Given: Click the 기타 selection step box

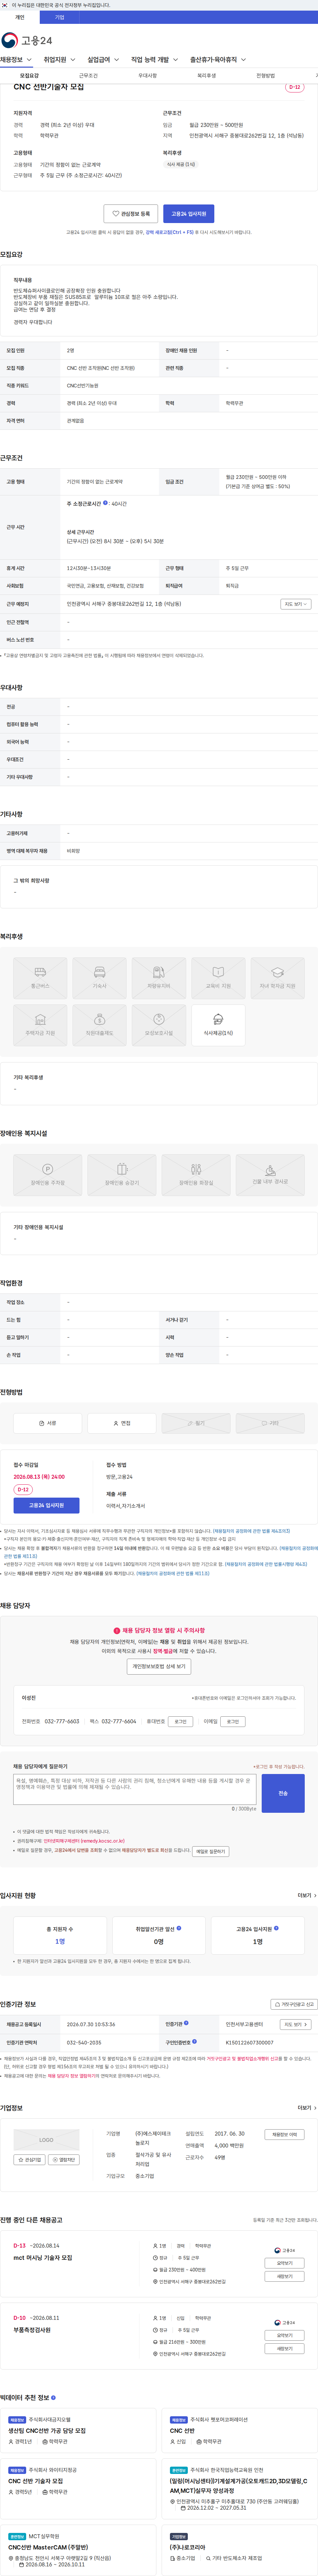Looking at the screenshot, I should [x=270, y=1423].
